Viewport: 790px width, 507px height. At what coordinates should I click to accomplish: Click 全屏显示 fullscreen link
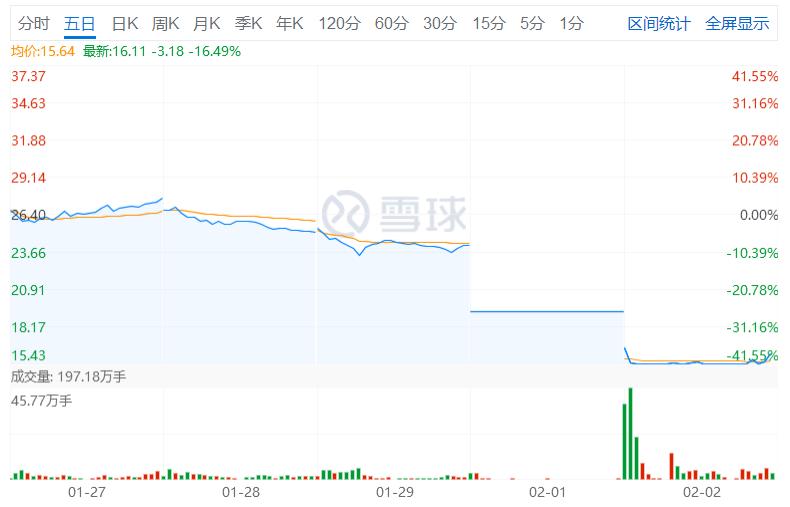[x=737, y=23]
